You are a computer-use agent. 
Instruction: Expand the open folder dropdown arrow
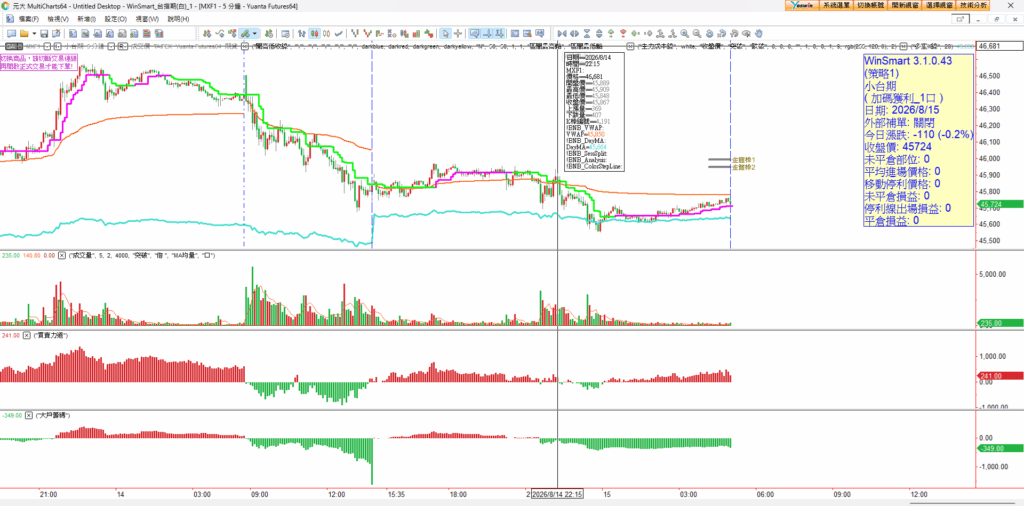click(x=34, y=33)
